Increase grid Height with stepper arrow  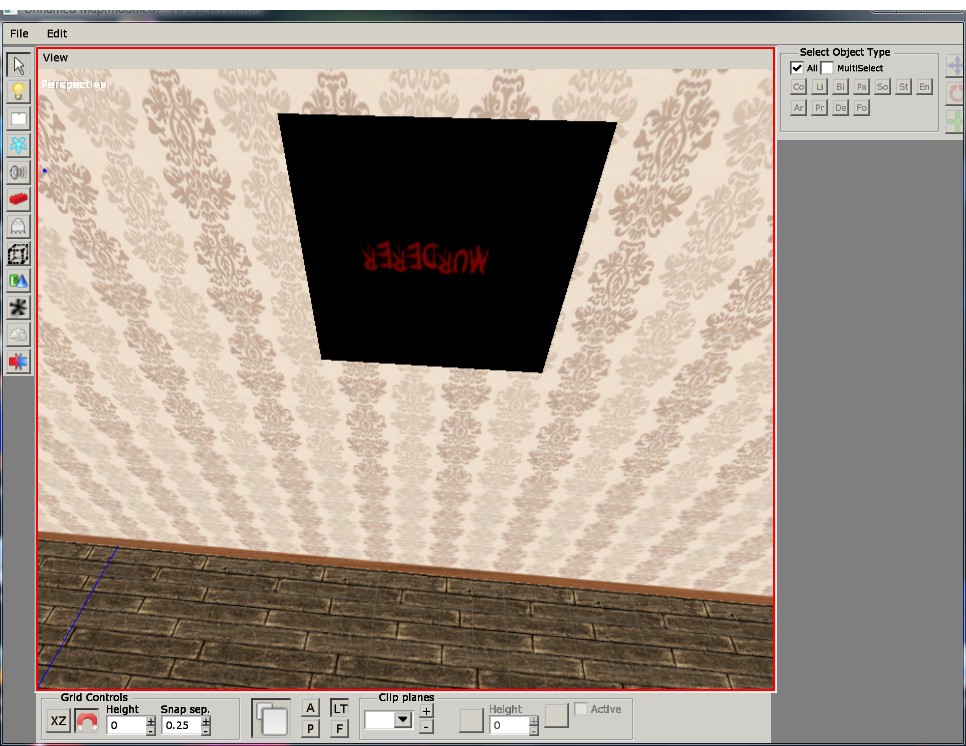click(150, 720)
